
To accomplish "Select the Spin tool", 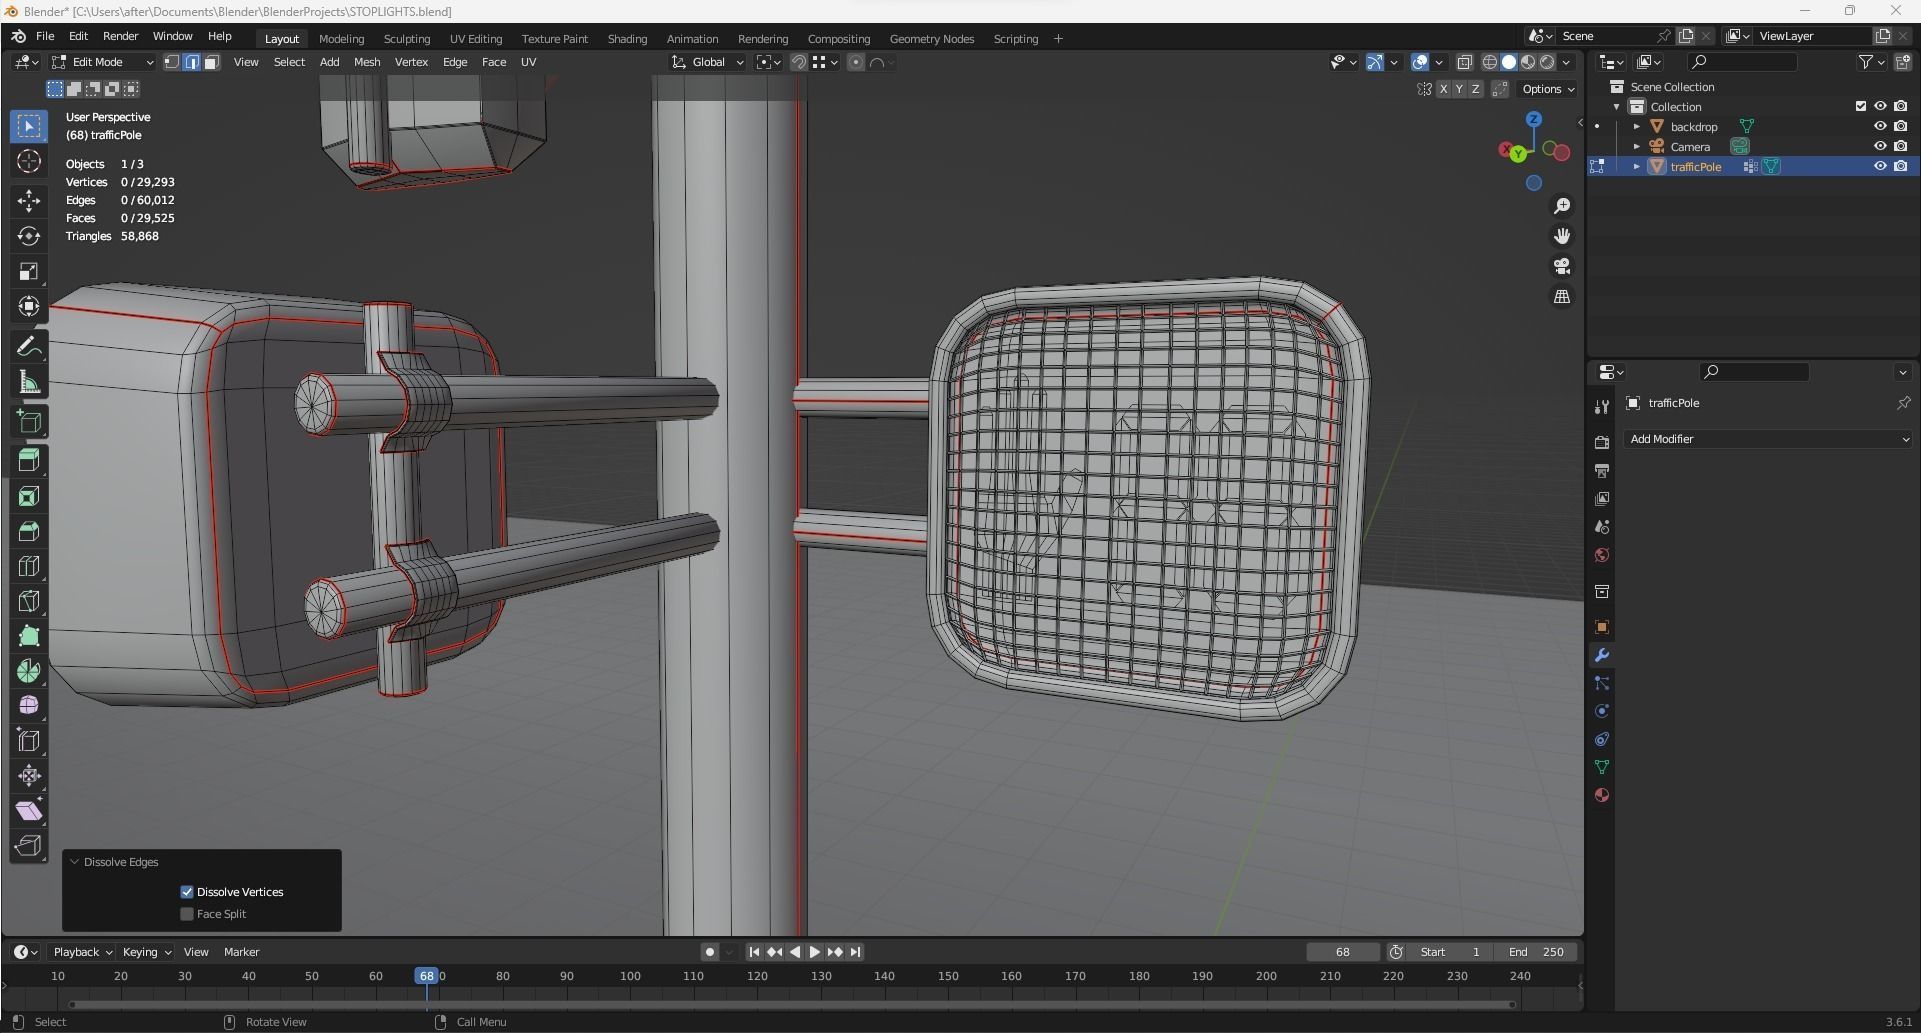I will (29, 671).
